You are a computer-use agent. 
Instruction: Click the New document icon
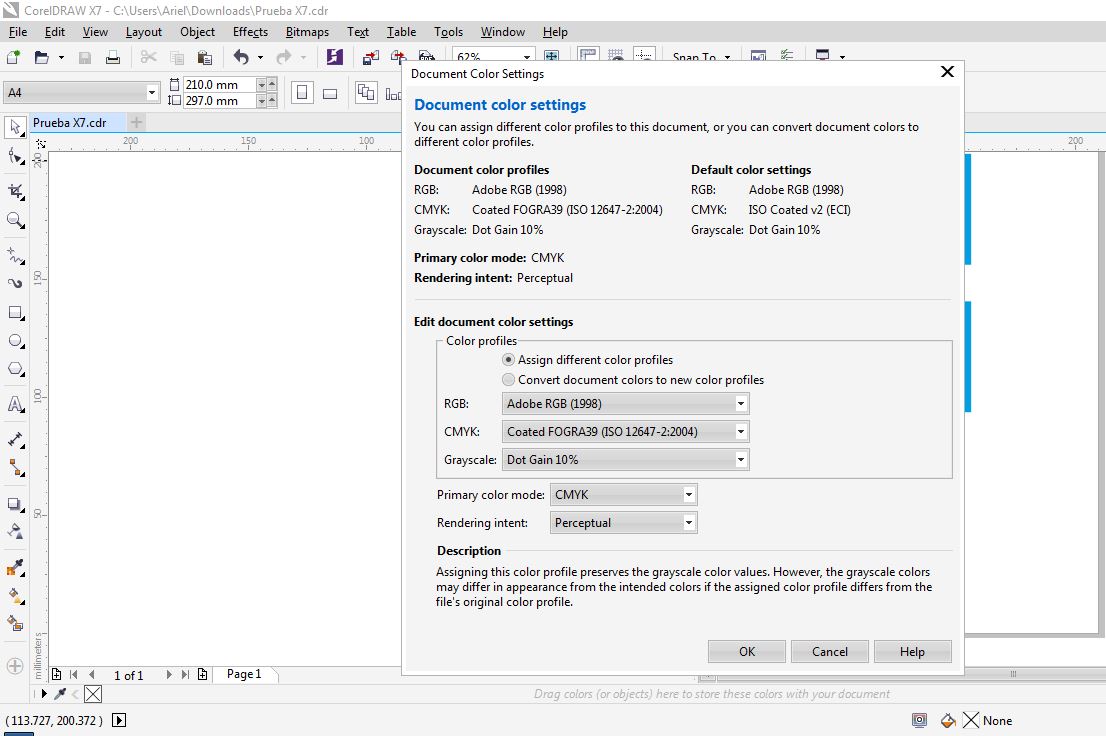pyautogui.click(x=13, y=57)
